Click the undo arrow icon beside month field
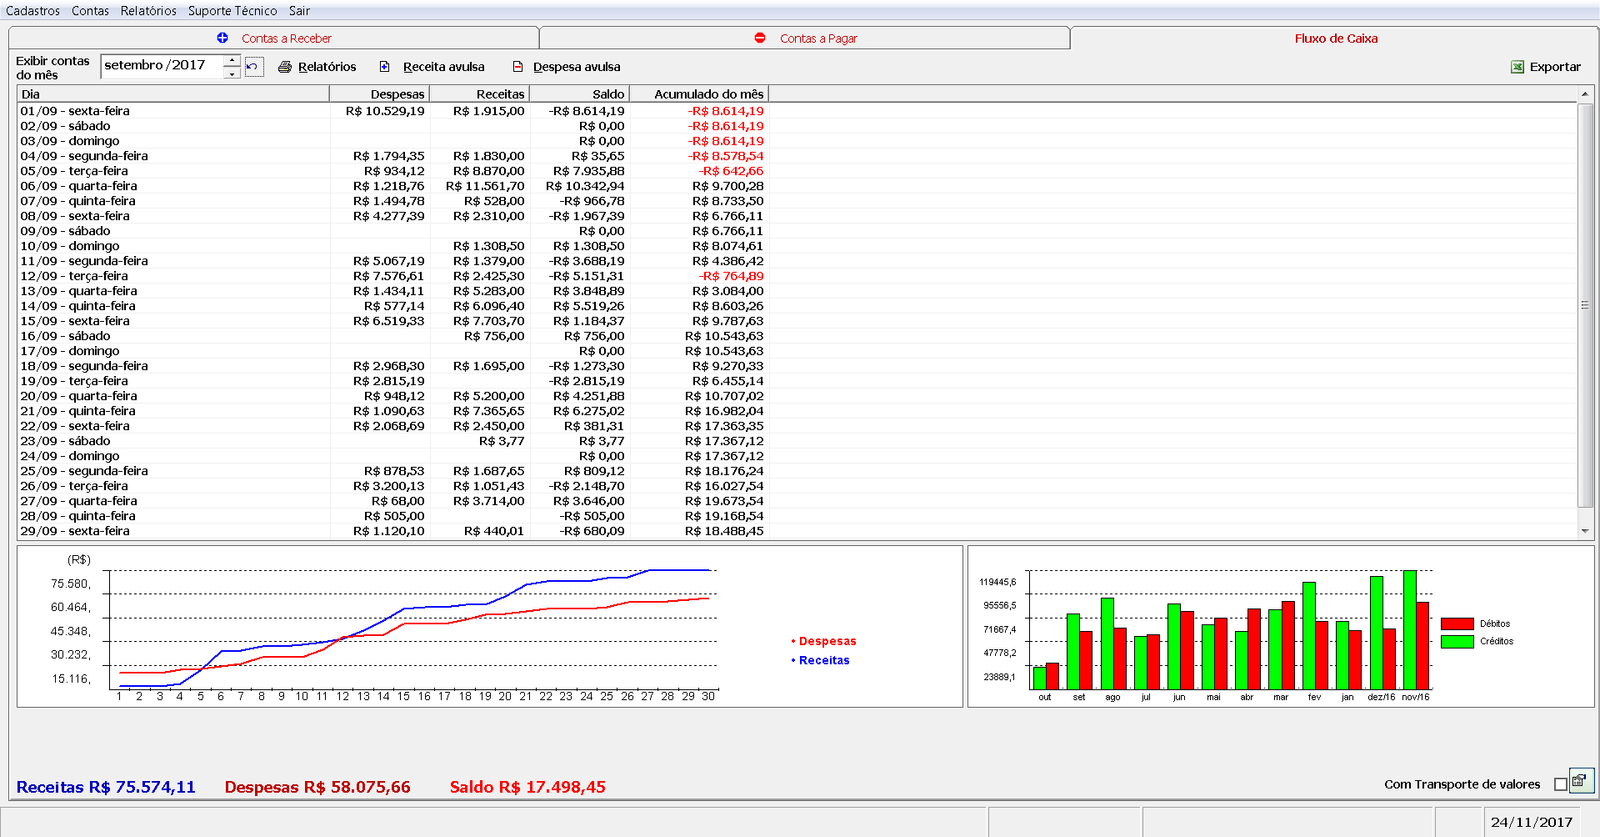The image size is (1600, 837). [x=253, y=67]
